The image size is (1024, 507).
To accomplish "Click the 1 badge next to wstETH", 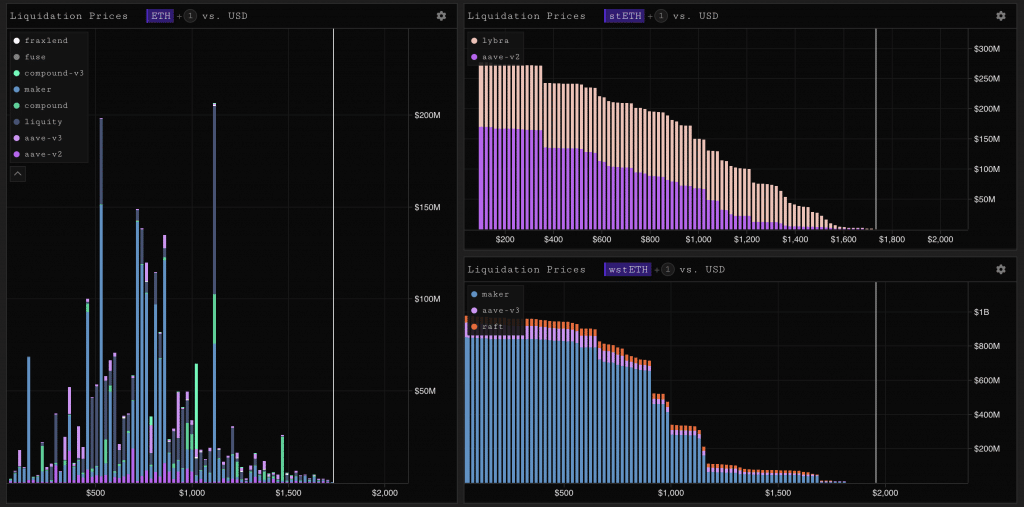I will (x=668, y=269).
